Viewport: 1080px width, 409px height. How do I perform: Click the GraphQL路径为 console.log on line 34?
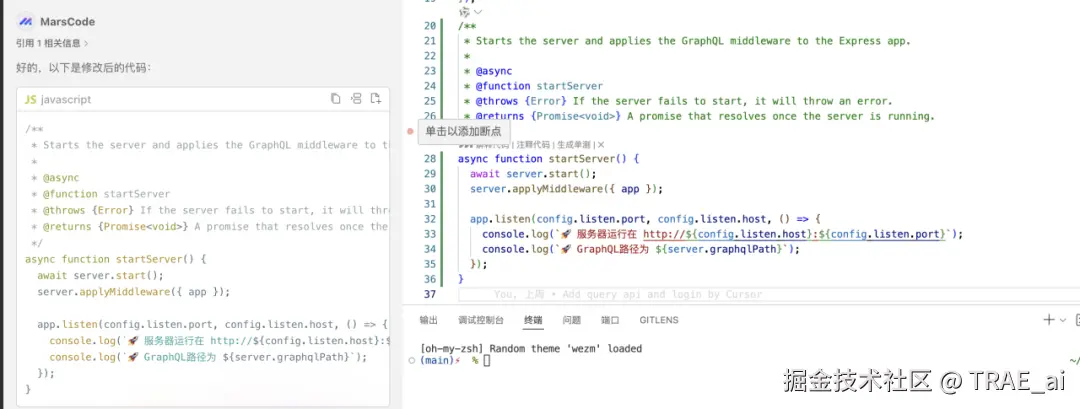point(641,249)
